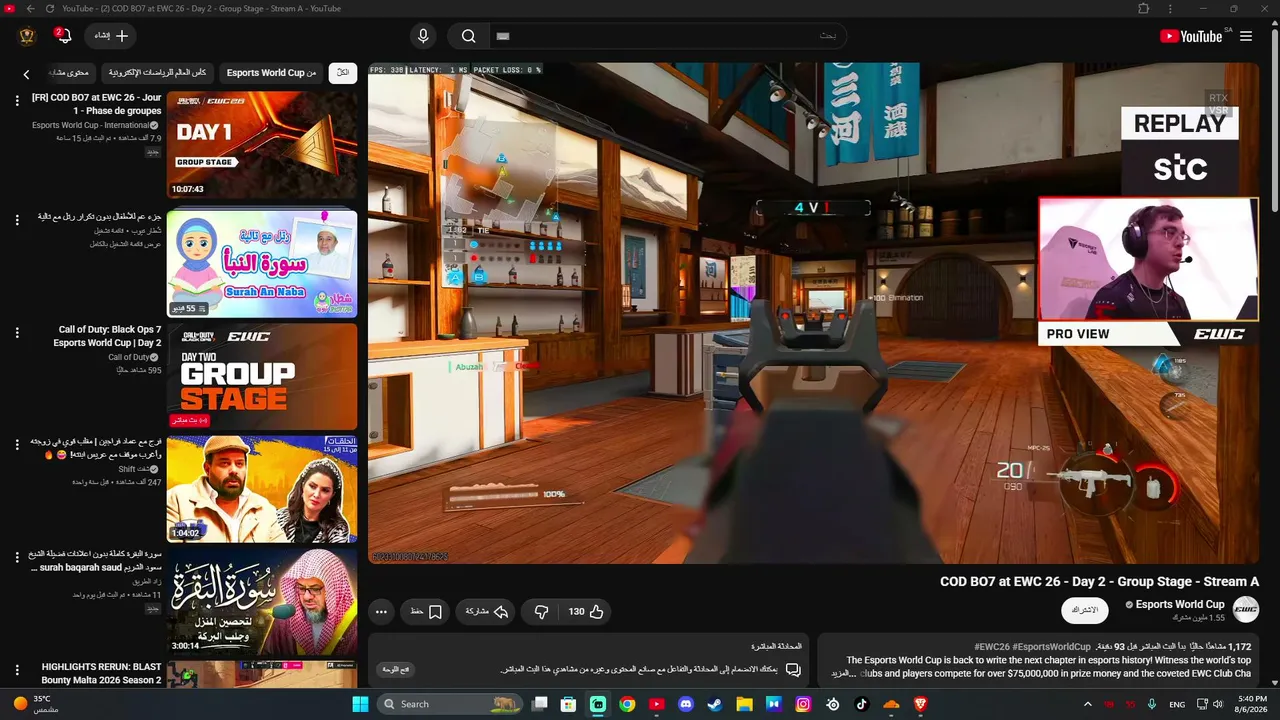Subscribe to Esports World Cup channel
The width and height of the screenshot is (1280, 720).
tap(1085, 610)
